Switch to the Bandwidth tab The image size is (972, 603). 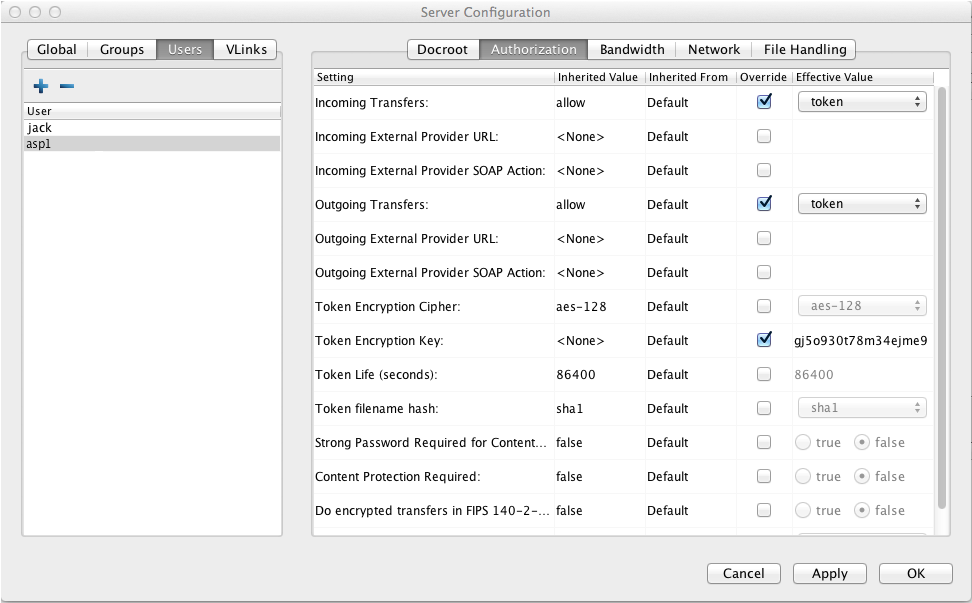click(x=632, y=49)
